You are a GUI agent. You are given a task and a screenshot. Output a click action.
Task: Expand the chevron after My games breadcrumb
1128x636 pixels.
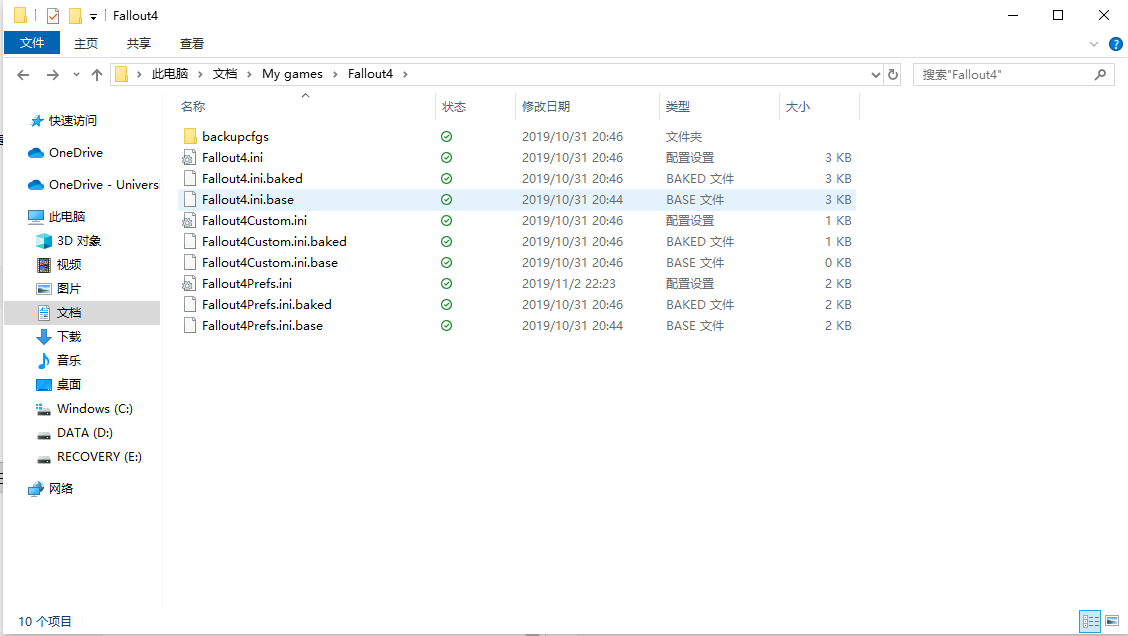click(335, 74)
